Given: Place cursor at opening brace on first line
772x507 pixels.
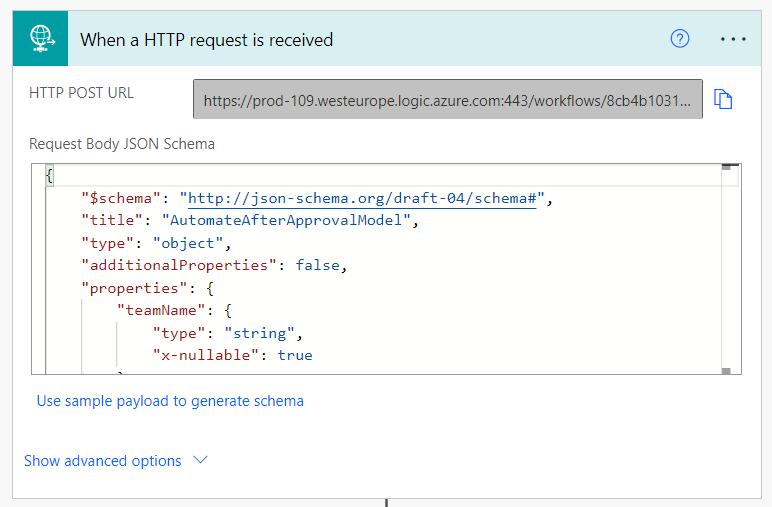Looking at the screenshot, I should point(49,175).
